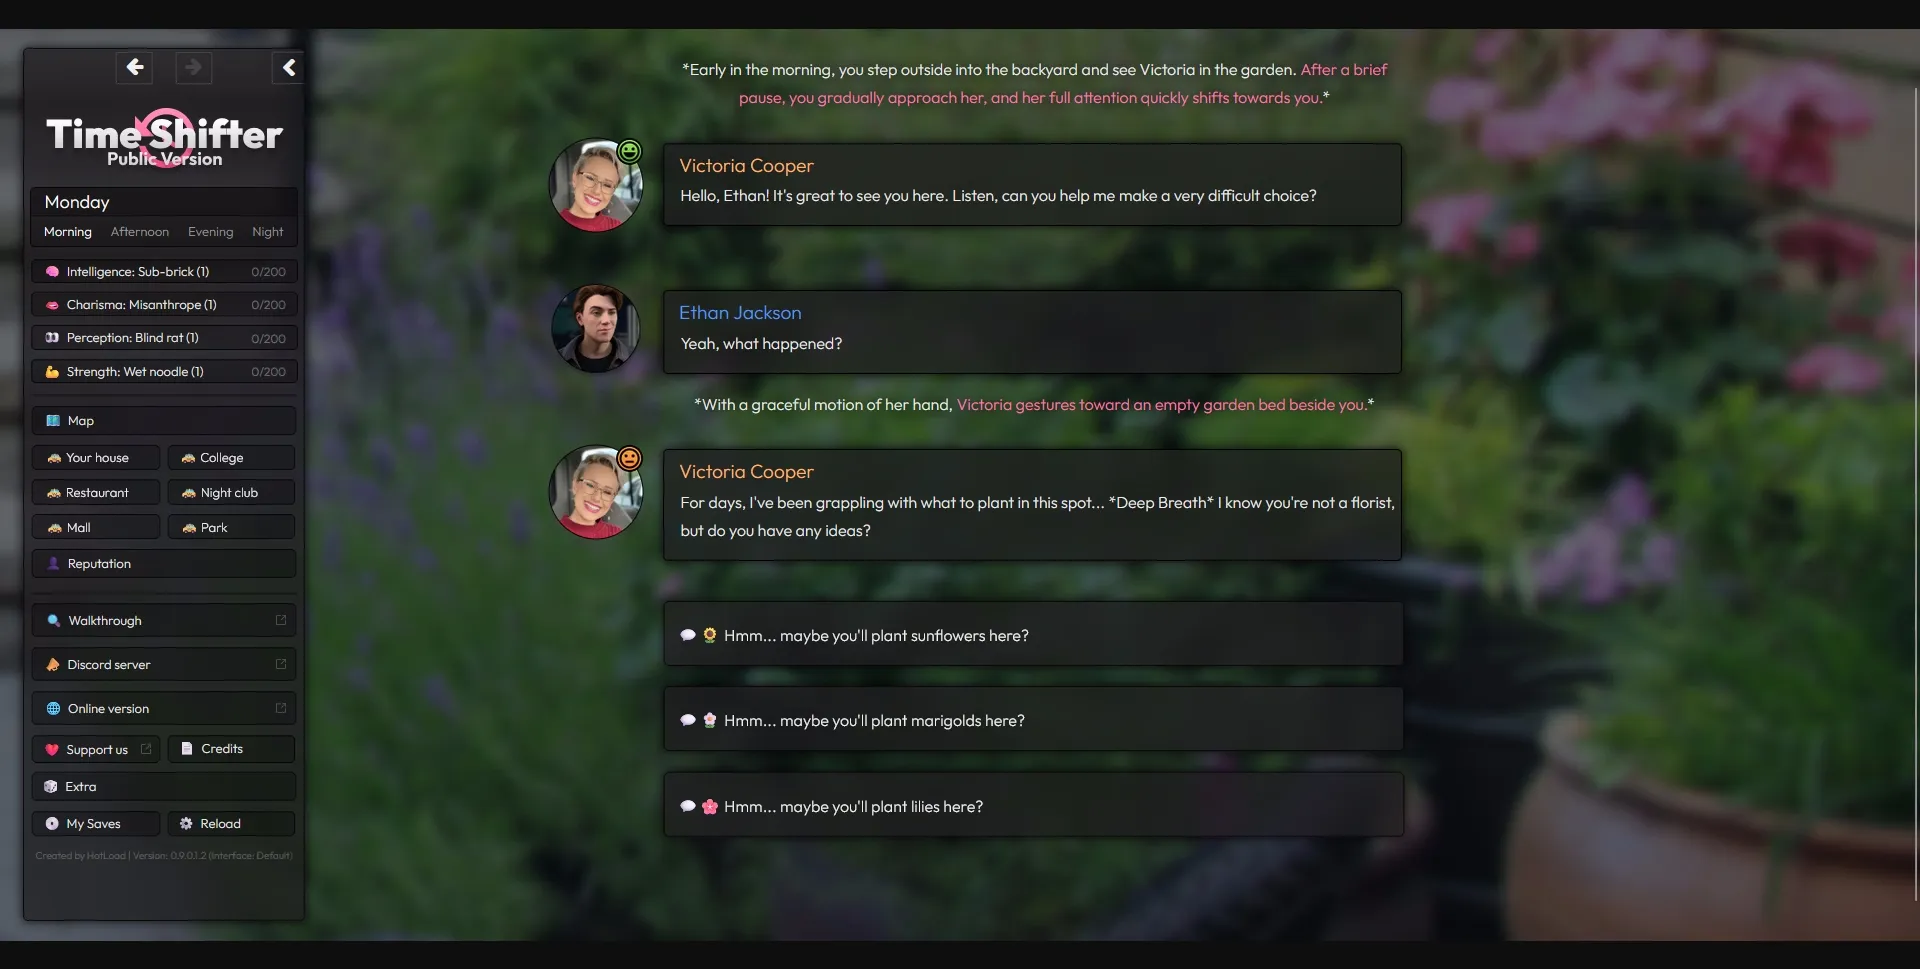1920x969 pixels.
Task: Click Ethan Jackson's portrait
Action: pyautogui.click(x=596, y=328)
